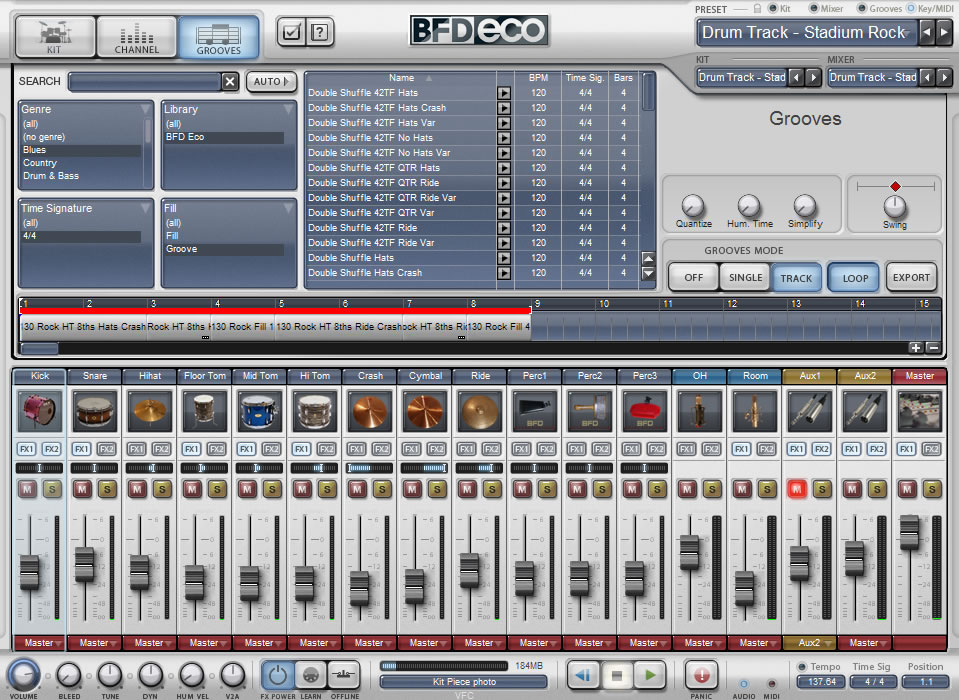
Task: Open the Kit page drum icon
Action: click(55, 37)
